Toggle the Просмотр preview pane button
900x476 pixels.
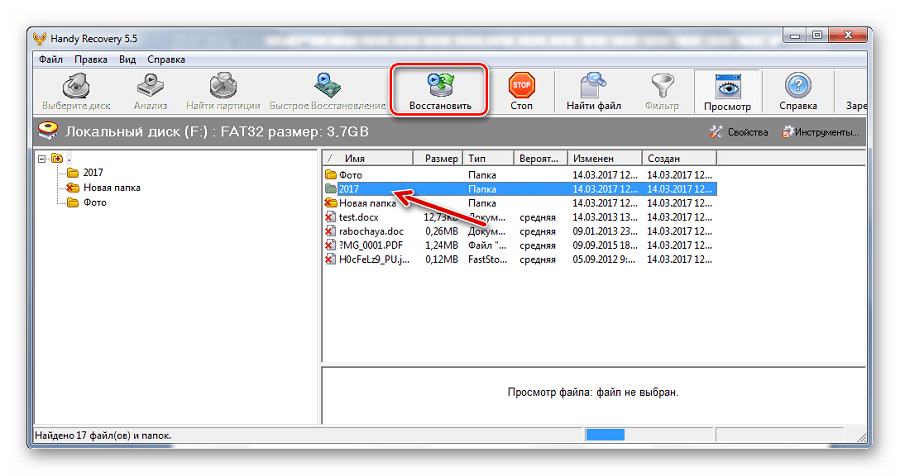[727, 92]
